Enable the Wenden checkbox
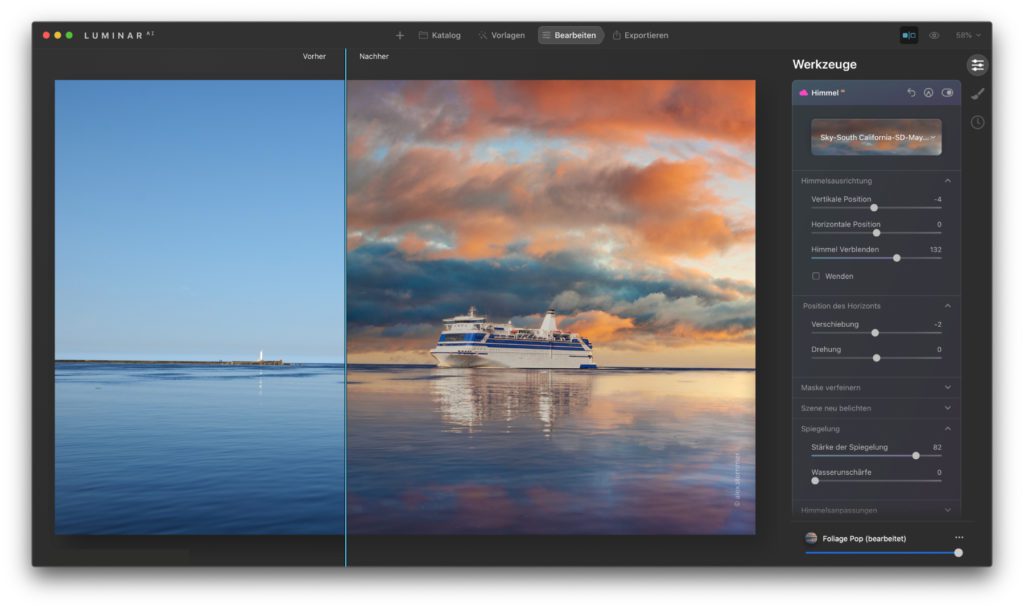 (818, 275)
